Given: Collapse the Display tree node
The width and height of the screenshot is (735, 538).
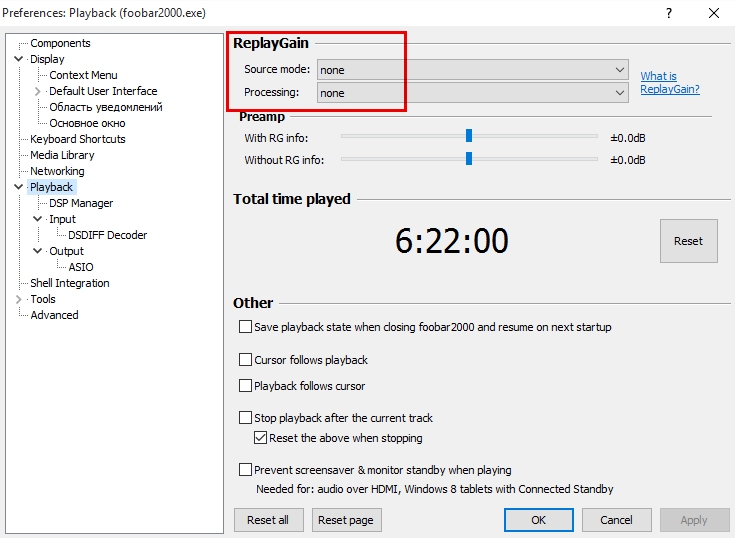Looking at the screenshot, I should [19, 59].
